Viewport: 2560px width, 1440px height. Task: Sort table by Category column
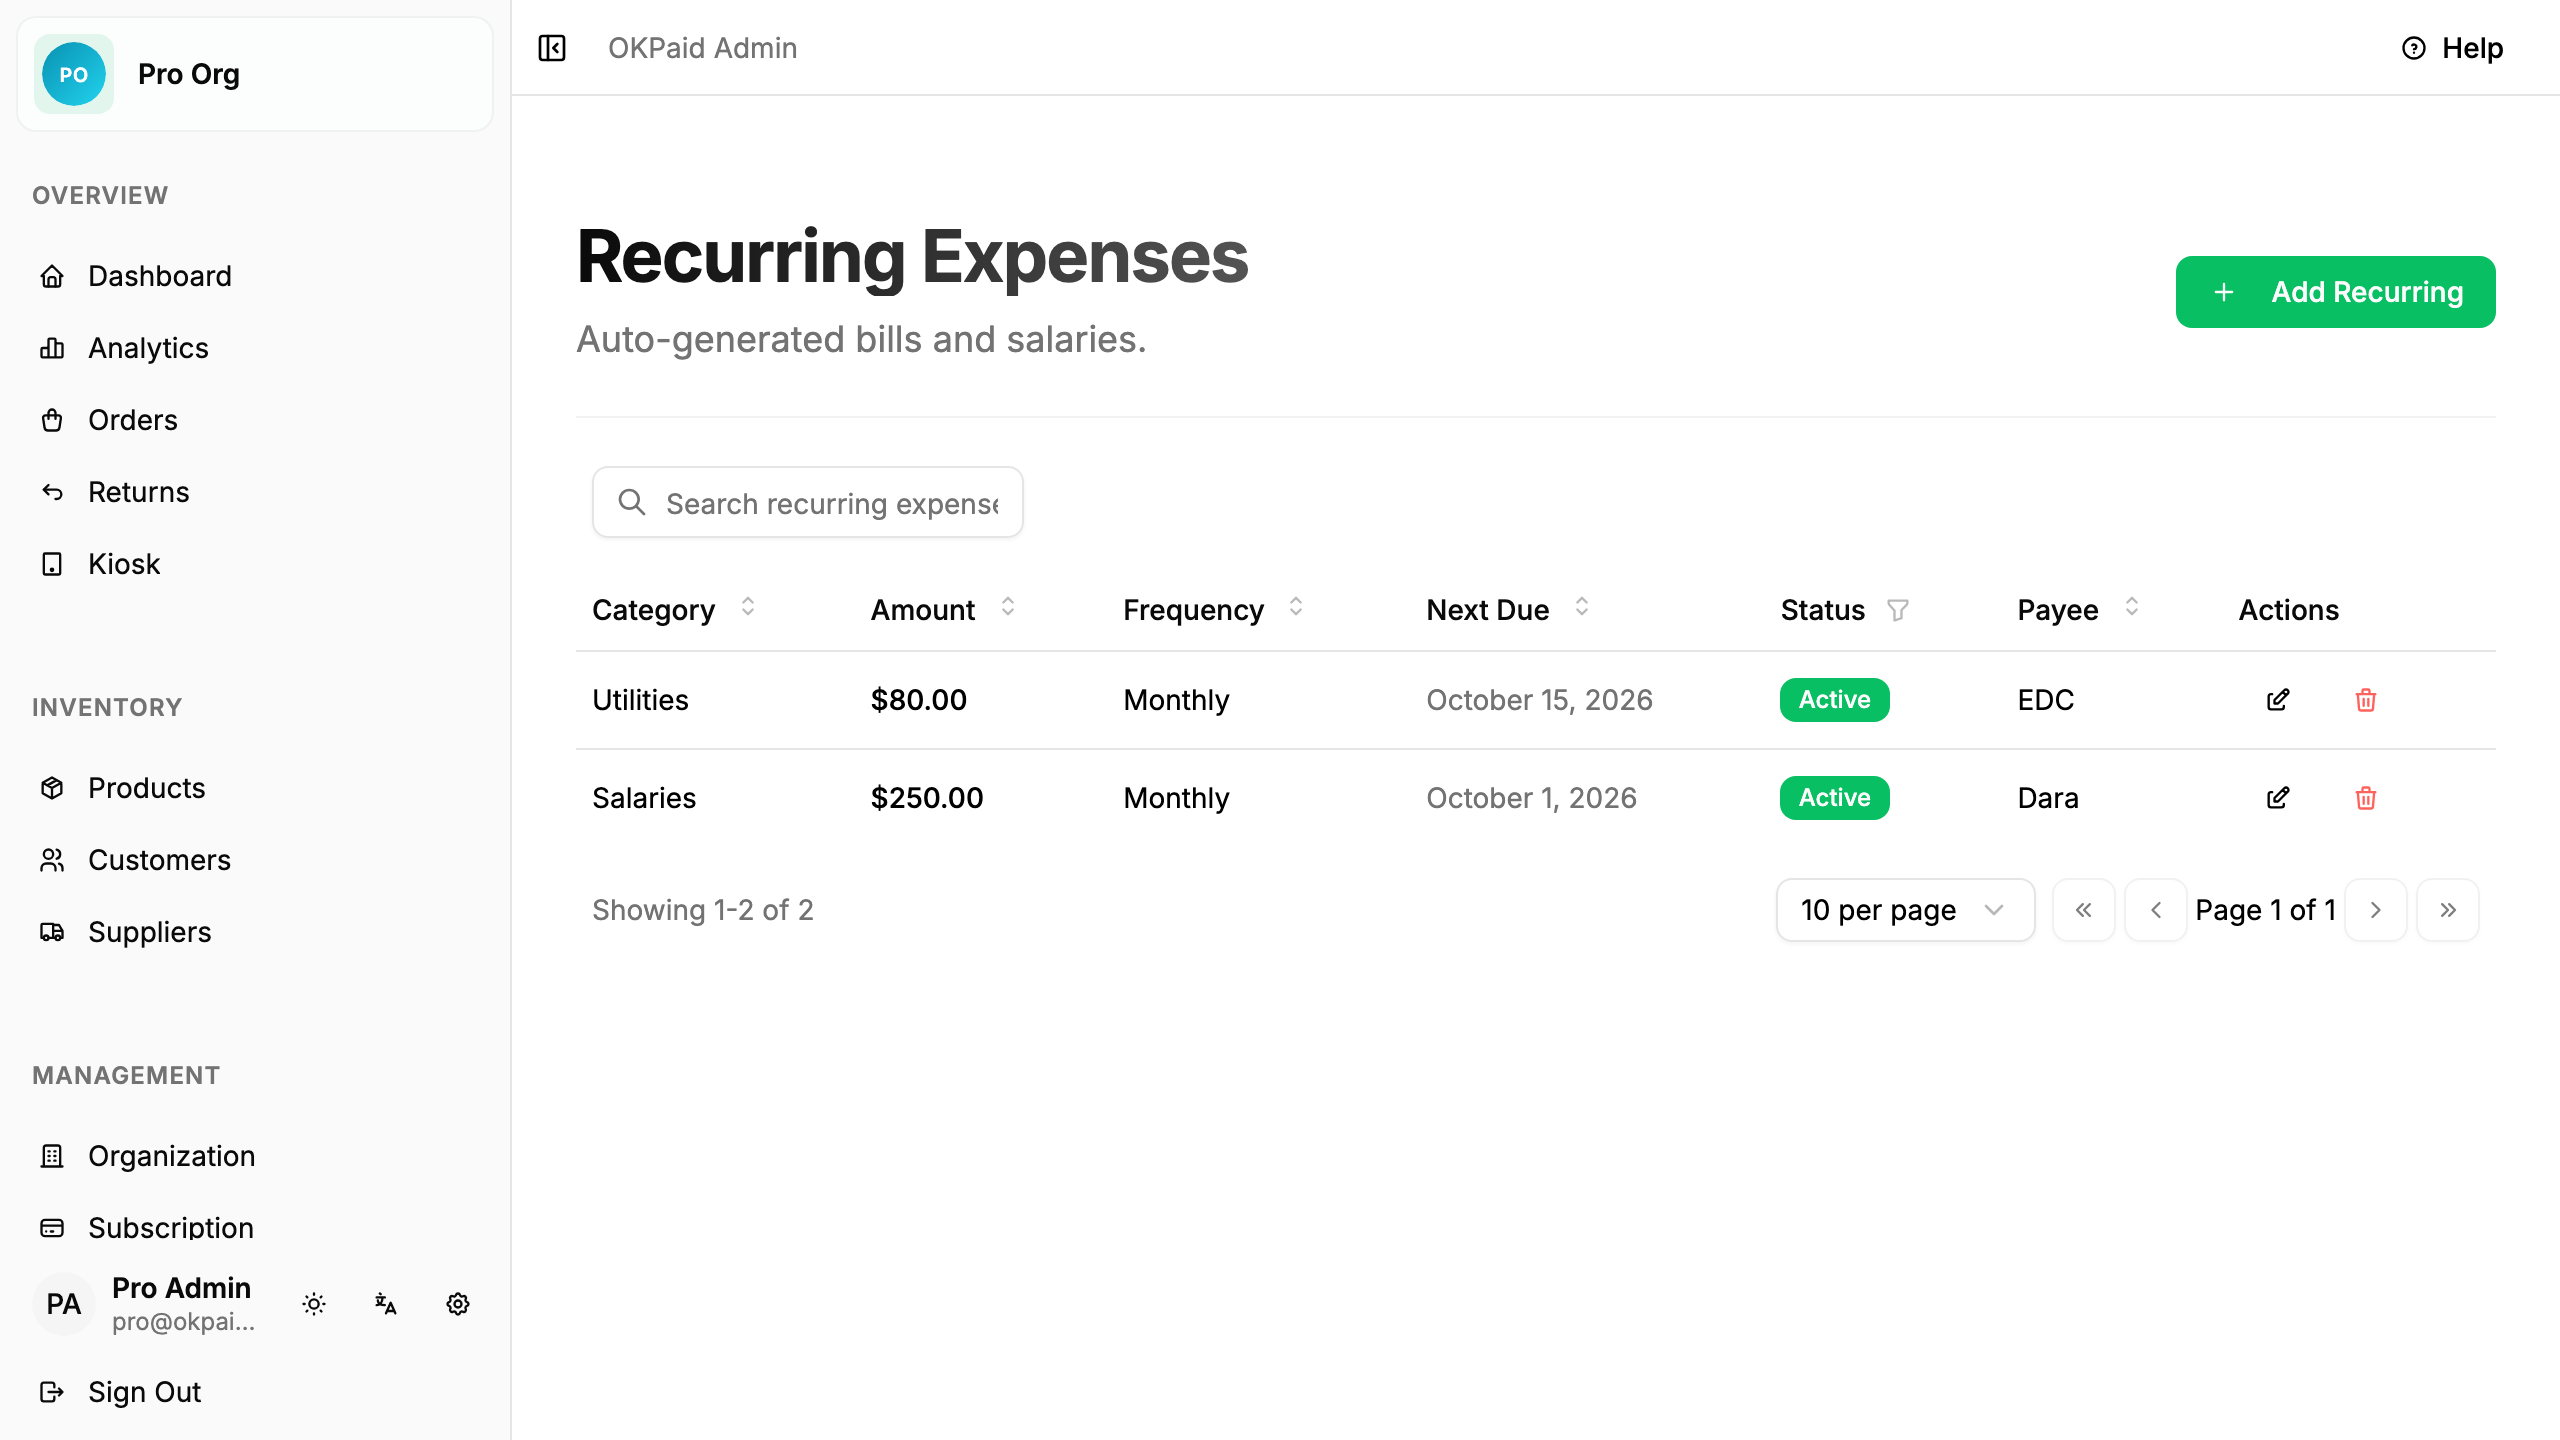coord(748,607)
